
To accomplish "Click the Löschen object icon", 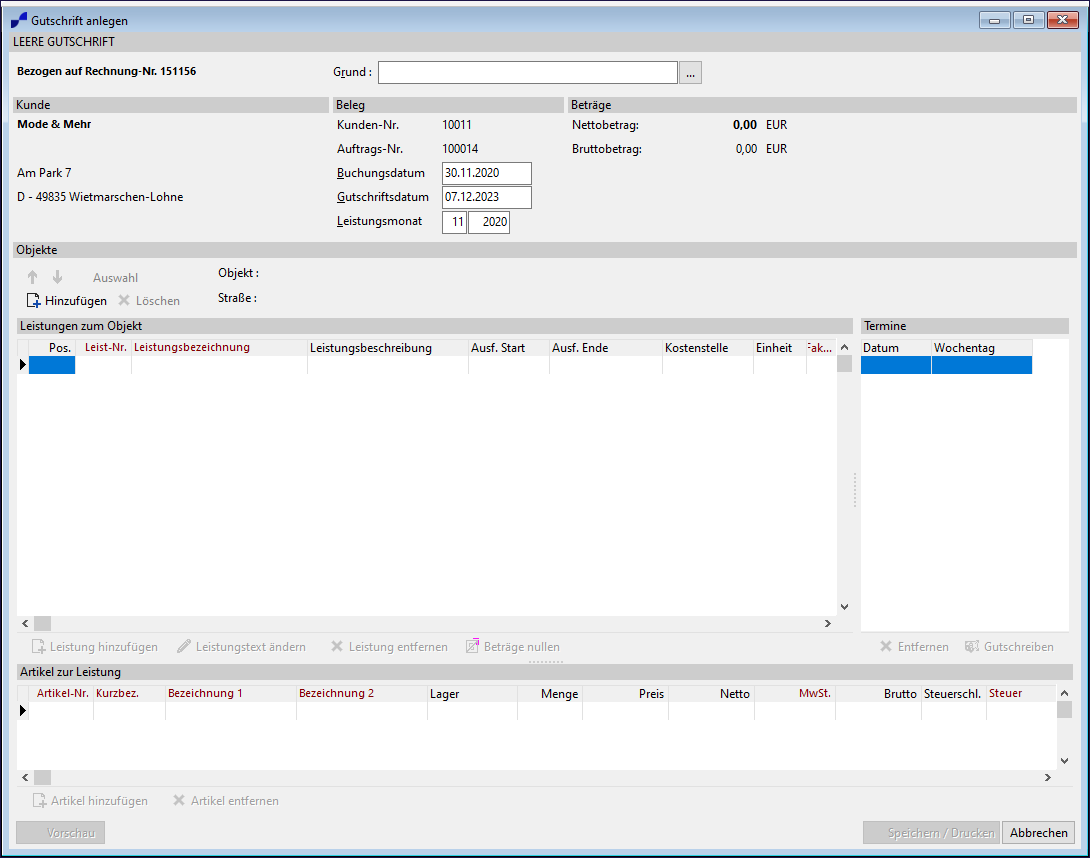I will click(x=124, y=300).
